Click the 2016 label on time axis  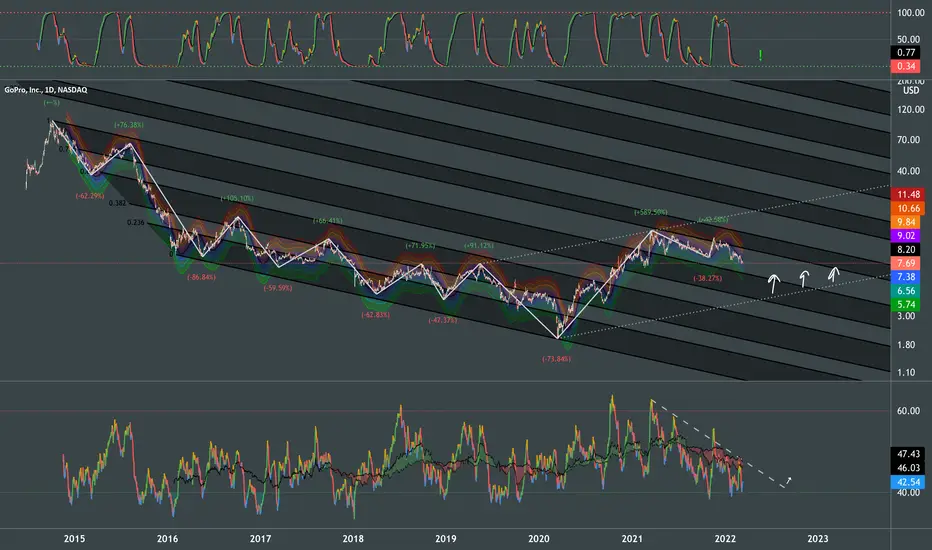(167, 539)
